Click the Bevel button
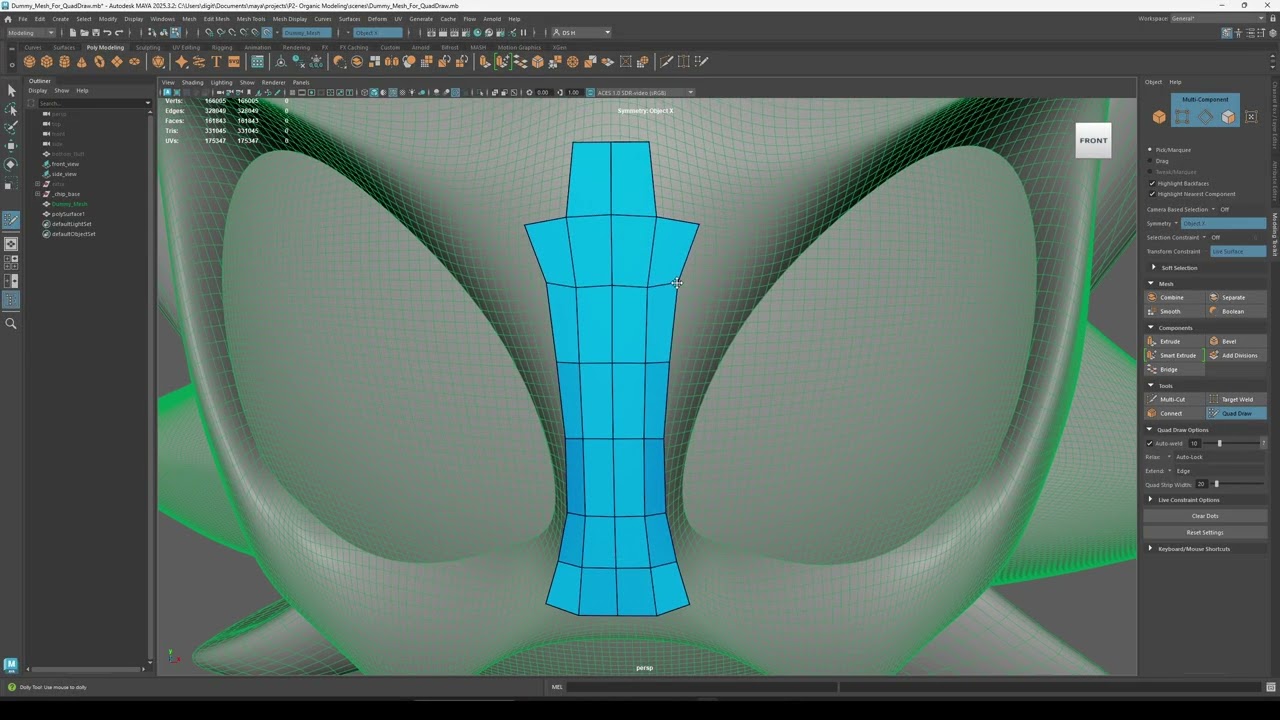1280x720 pixels. pos(1236,341)
